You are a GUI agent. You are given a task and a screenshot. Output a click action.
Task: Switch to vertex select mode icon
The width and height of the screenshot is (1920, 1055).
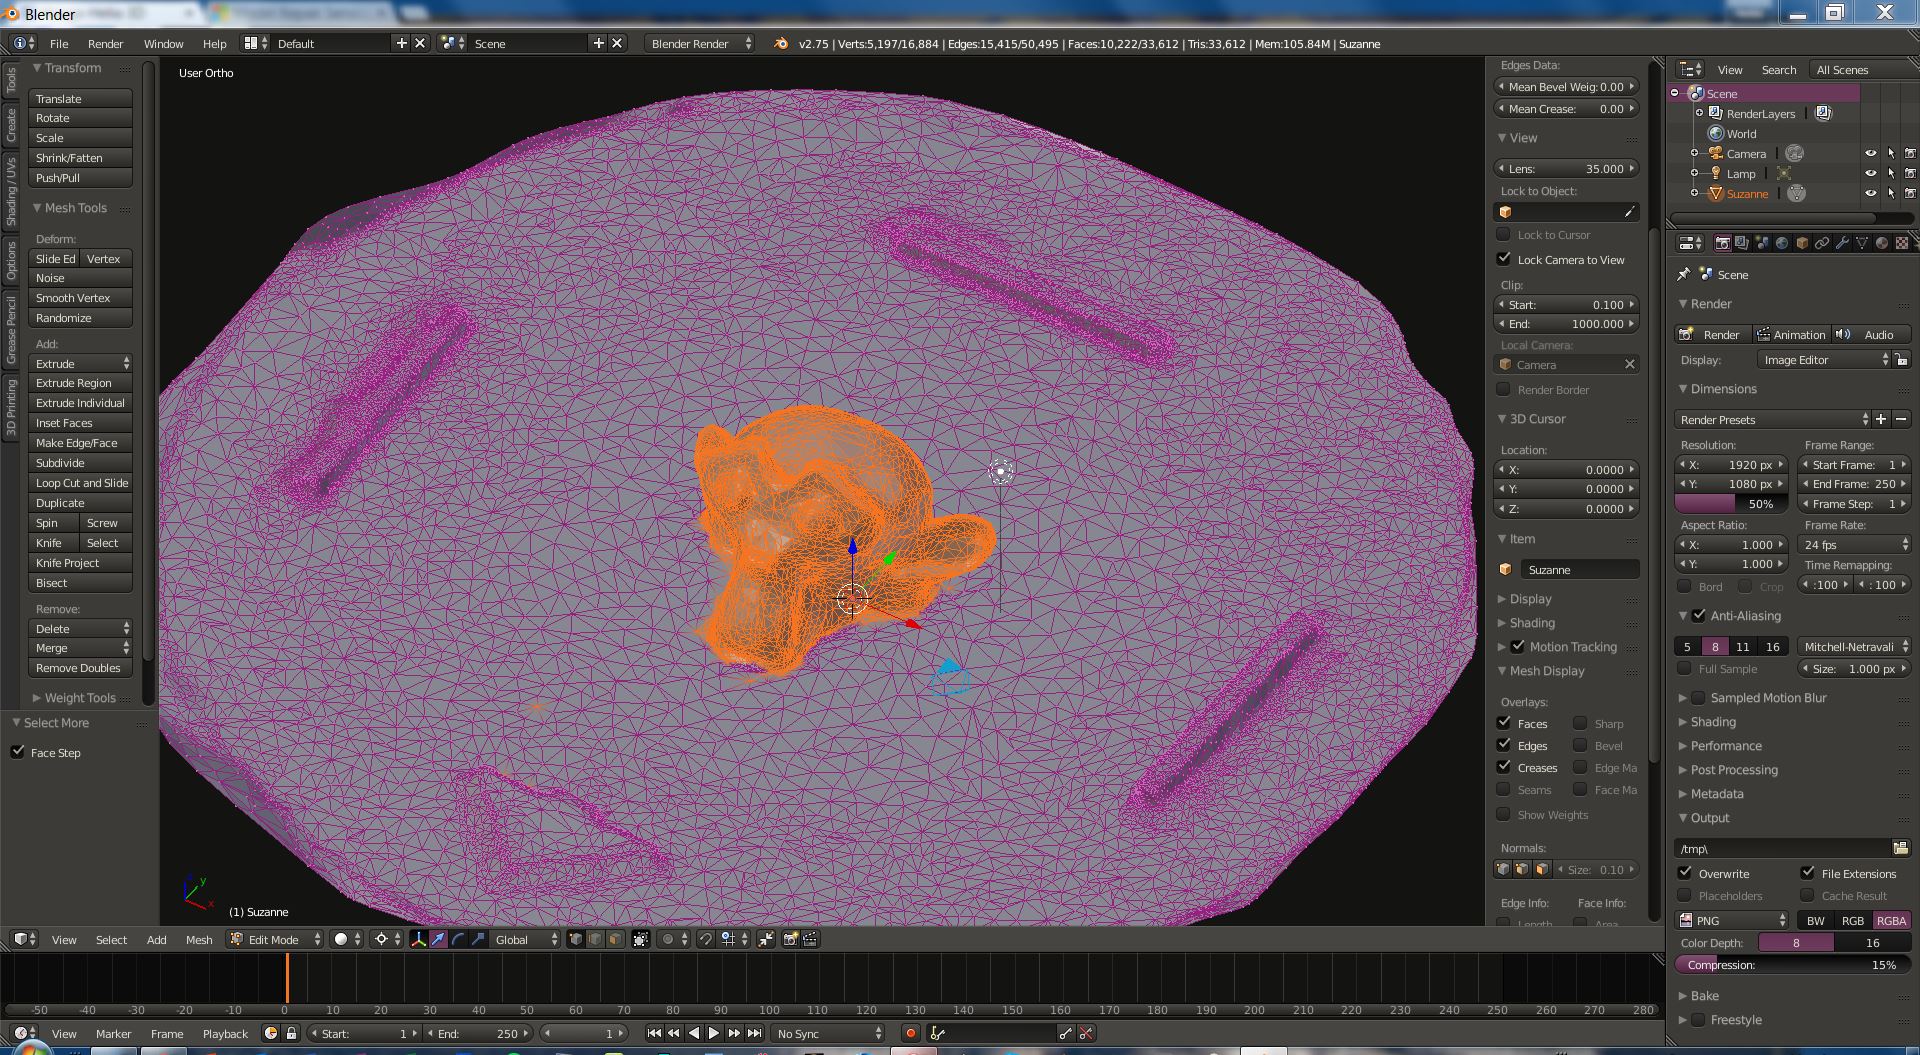[x=576, y=939]
